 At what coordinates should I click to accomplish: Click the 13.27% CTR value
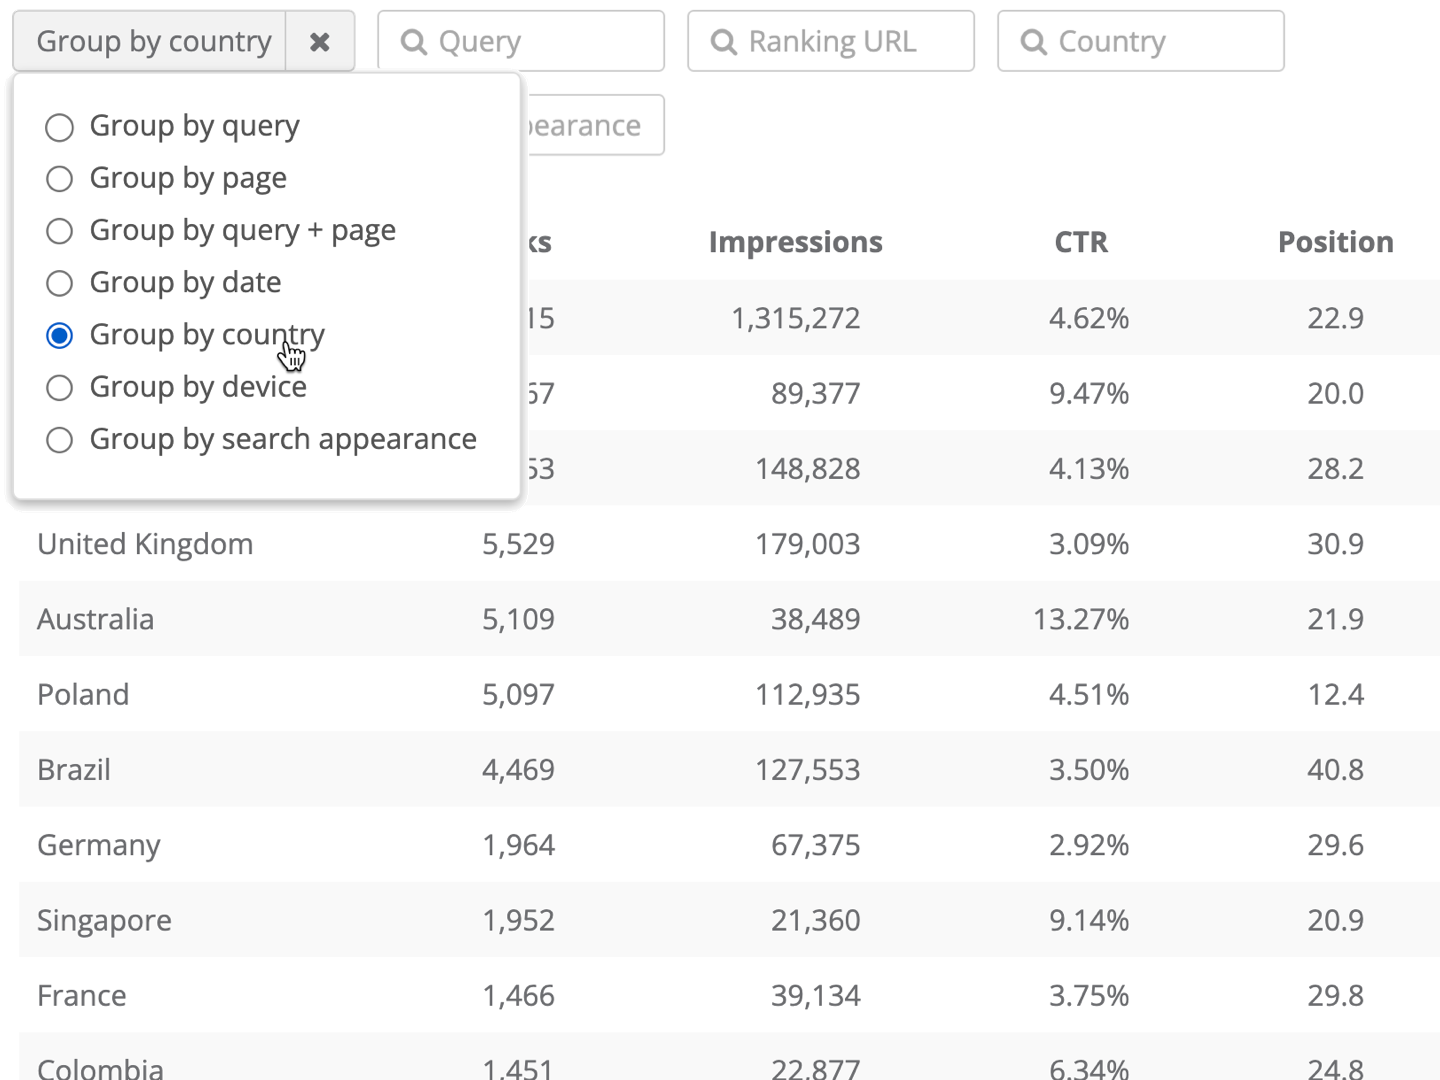point(1081,619)
